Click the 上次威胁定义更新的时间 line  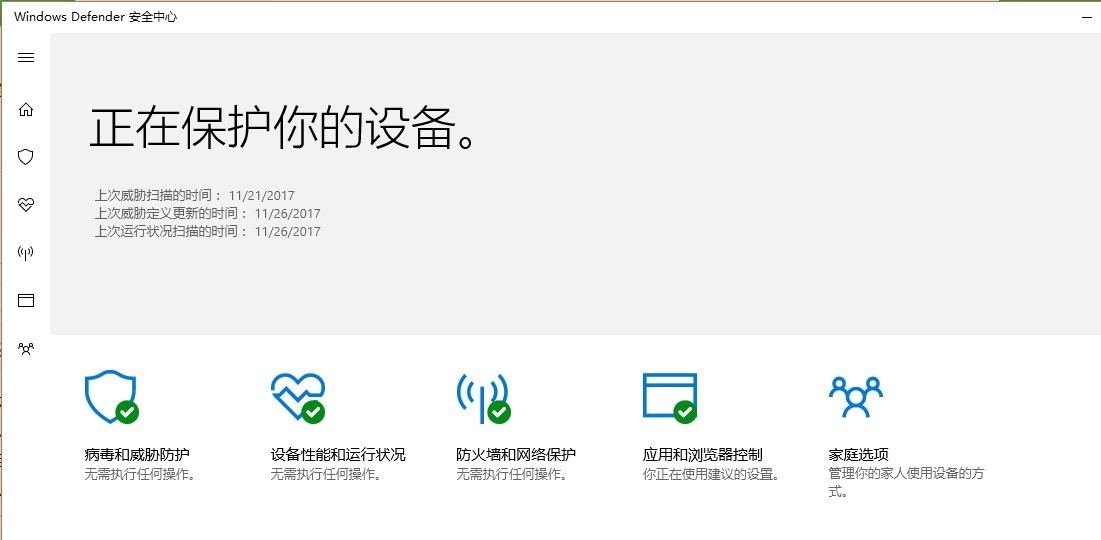point(208,213)
